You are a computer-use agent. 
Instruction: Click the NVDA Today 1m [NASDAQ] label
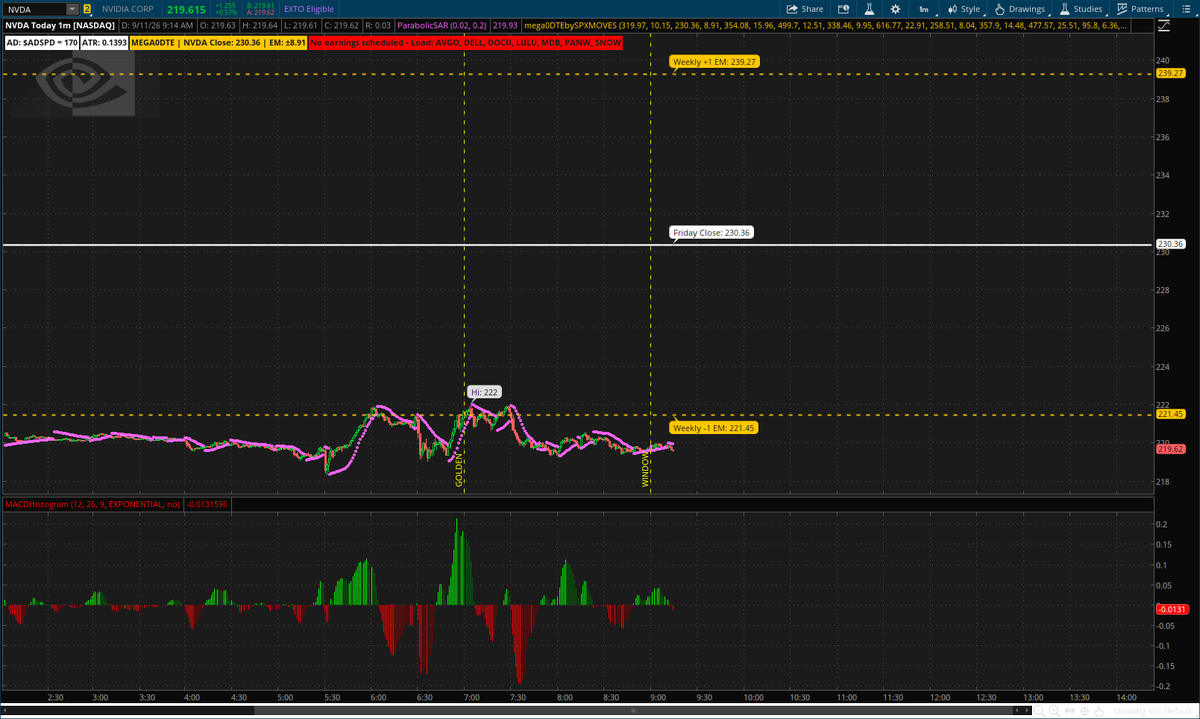click(x=59, y=27)
